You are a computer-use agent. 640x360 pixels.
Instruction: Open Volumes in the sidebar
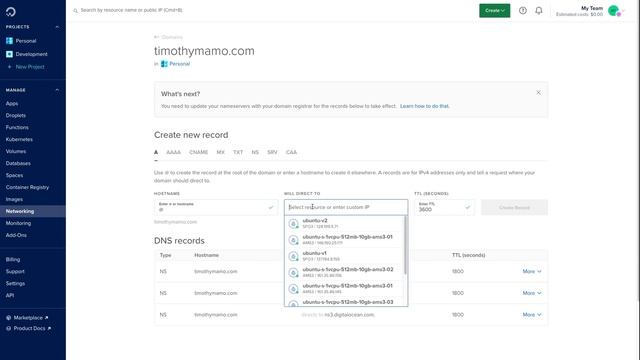click(16, 151)
